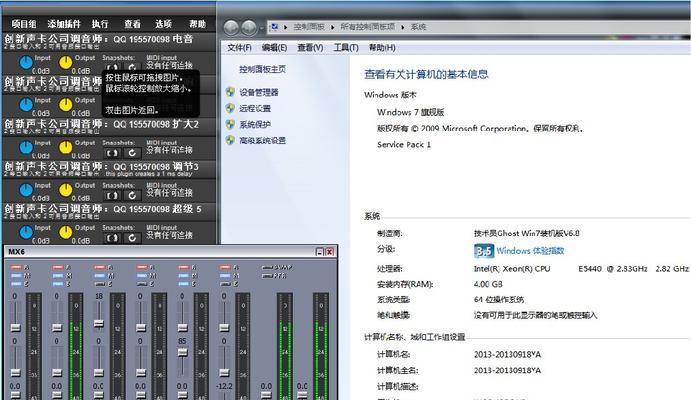Open 系统保护 from the control panel sidebar
The image size is (691, 400).
[255, 124]
